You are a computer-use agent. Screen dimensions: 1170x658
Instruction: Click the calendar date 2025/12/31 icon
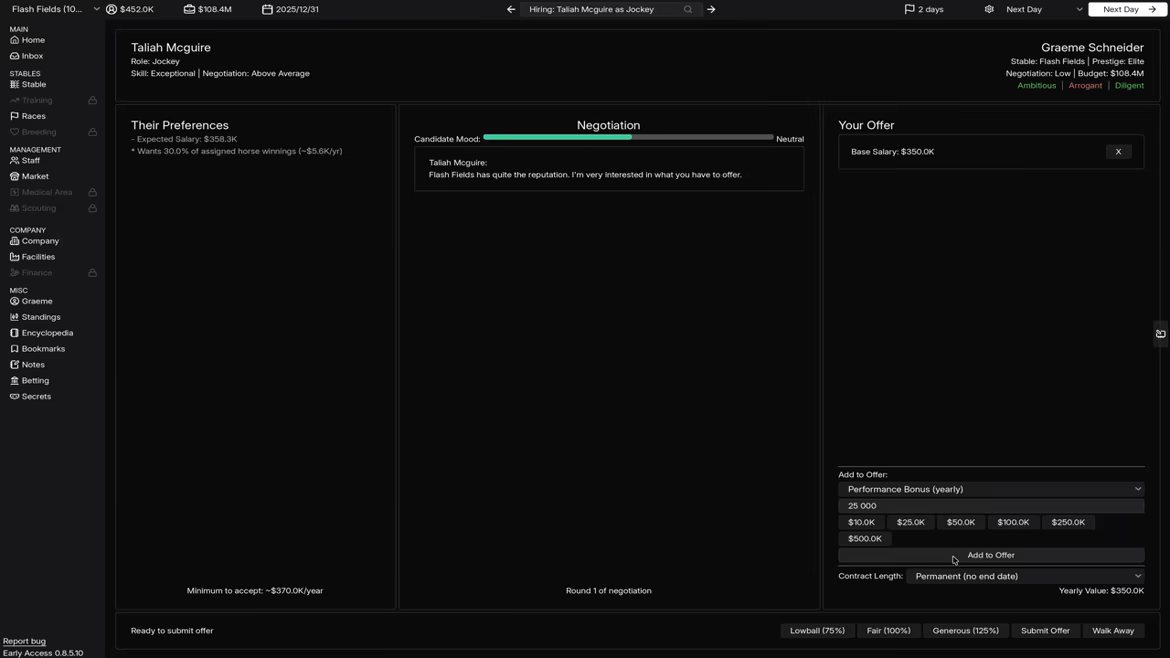(x=267, y=10)
